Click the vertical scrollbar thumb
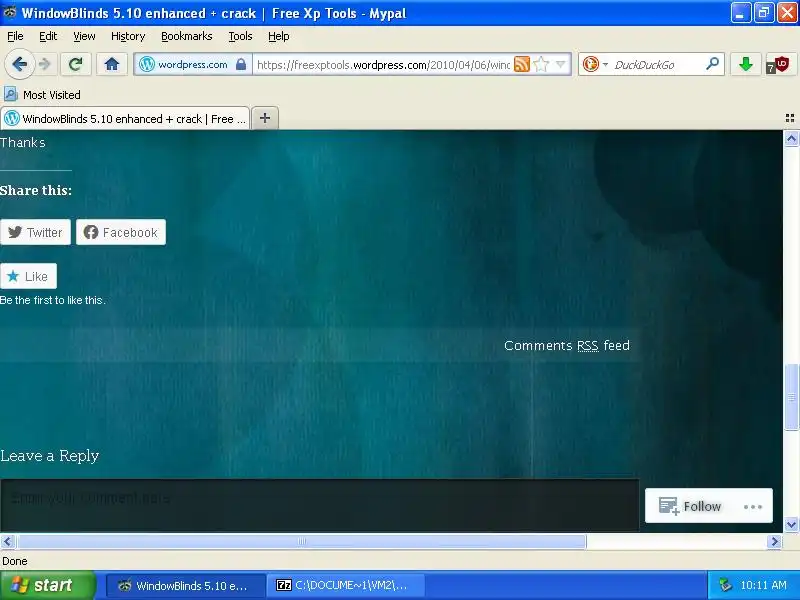 pyautogui.click(x=791, y=397)
